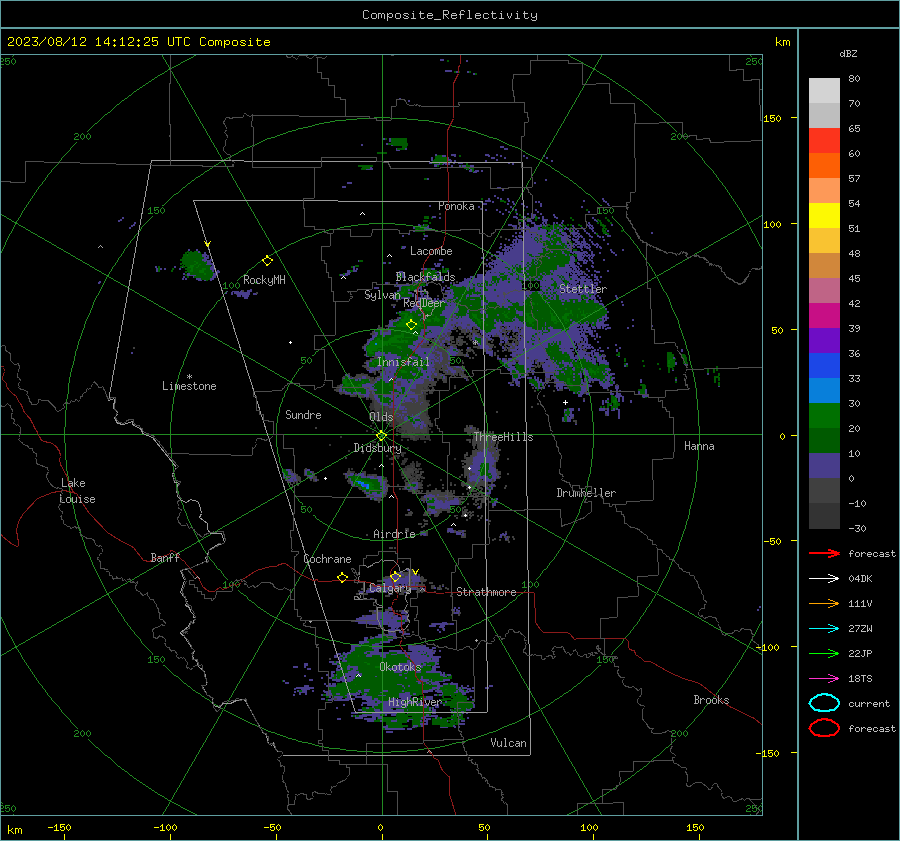Pick the green 22JP arrow symbol
Image resolution: width=900 pixels, height=841 pixels.
click(824, 653)
